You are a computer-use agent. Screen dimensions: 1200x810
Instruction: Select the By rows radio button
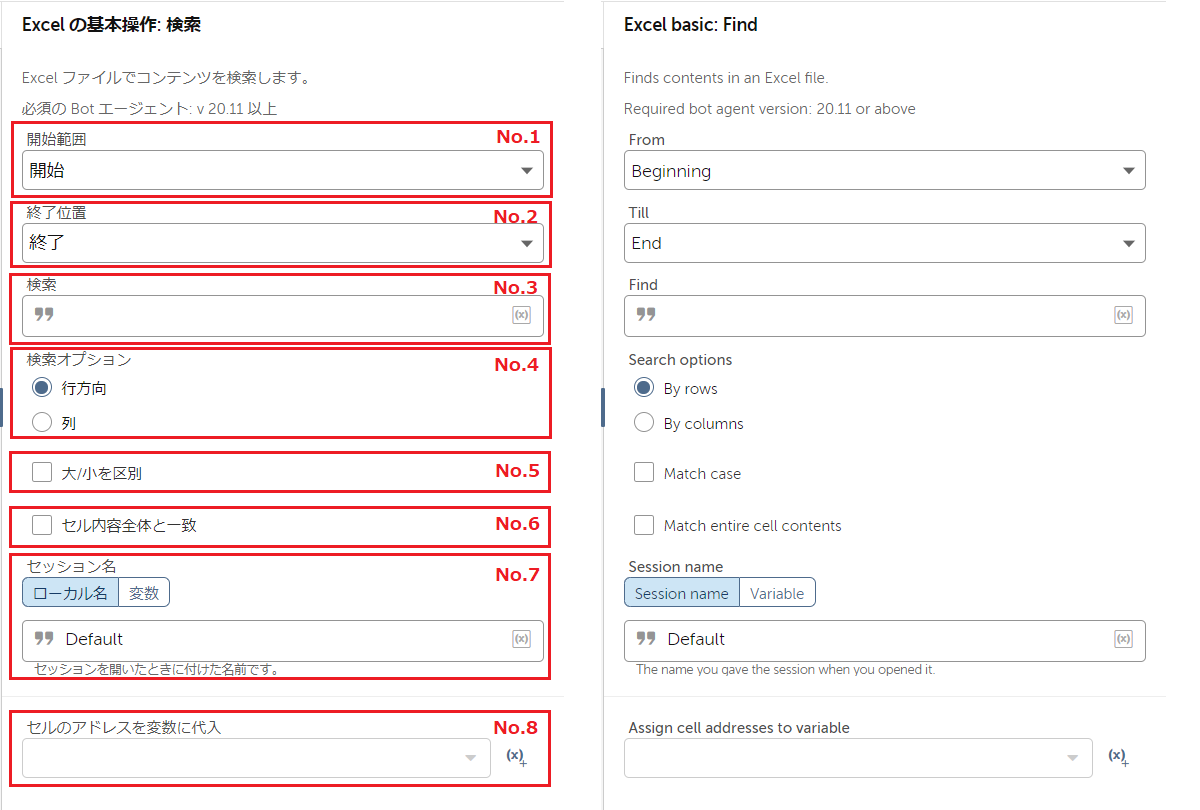pyautogui.click(x=644, y=388)
